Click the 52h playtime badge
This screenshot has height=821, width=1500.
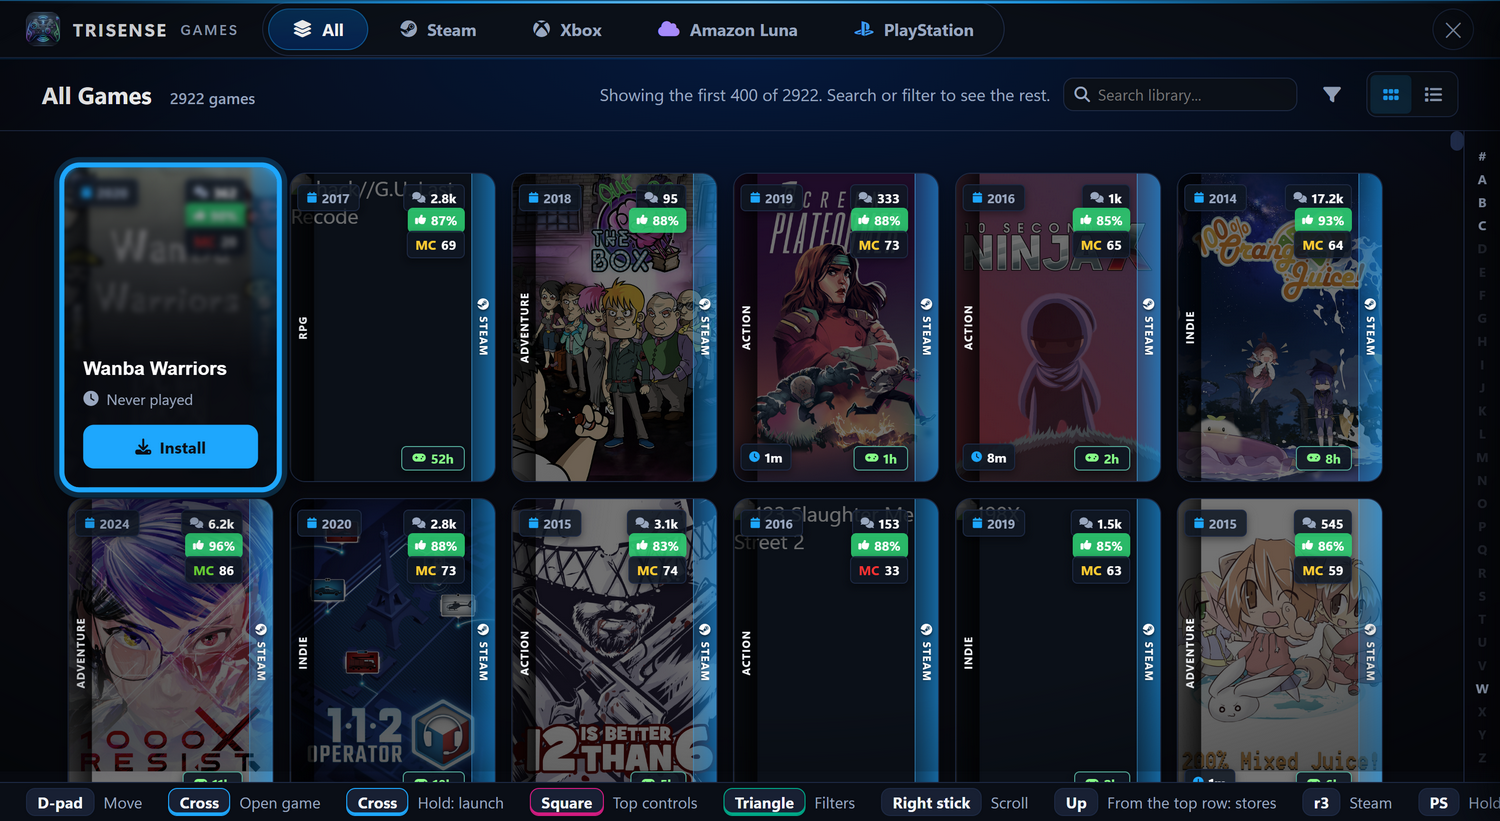coord(433,458)
